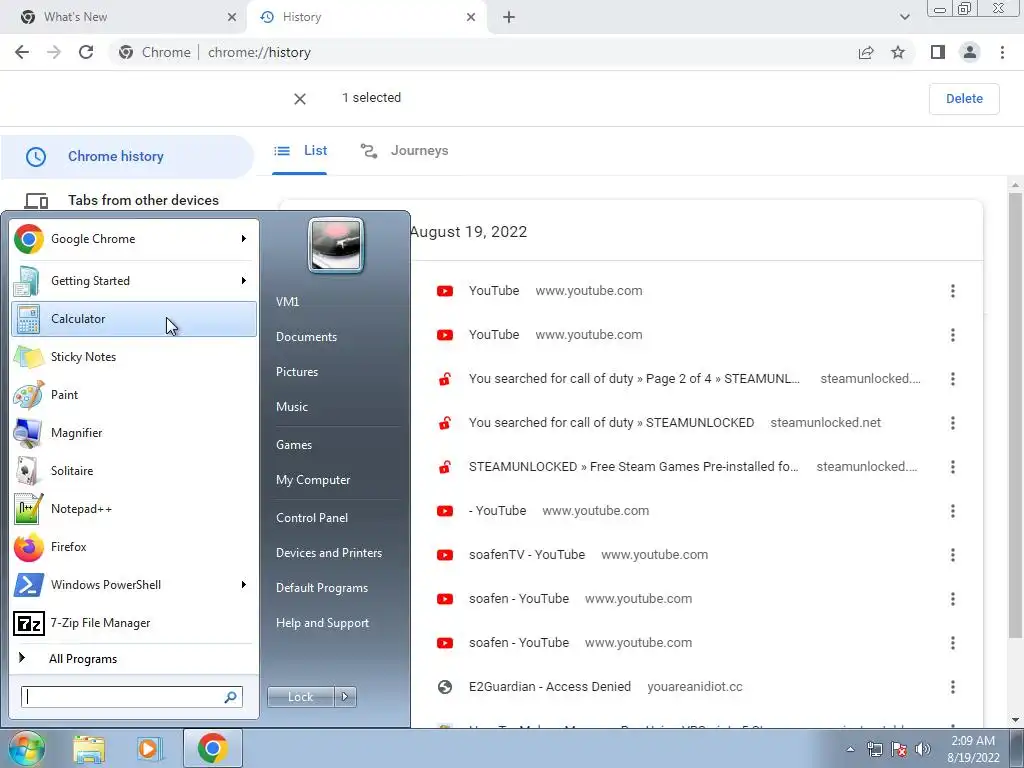This screenshot has height=768, width=1024.
Task: Launch Notepad++
Action: [134, 509]
